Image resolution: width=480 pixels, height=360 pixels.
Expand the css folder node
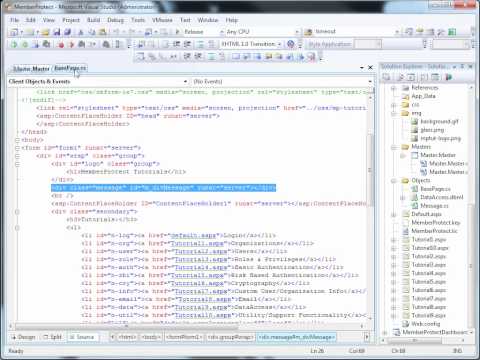(394, 105)
